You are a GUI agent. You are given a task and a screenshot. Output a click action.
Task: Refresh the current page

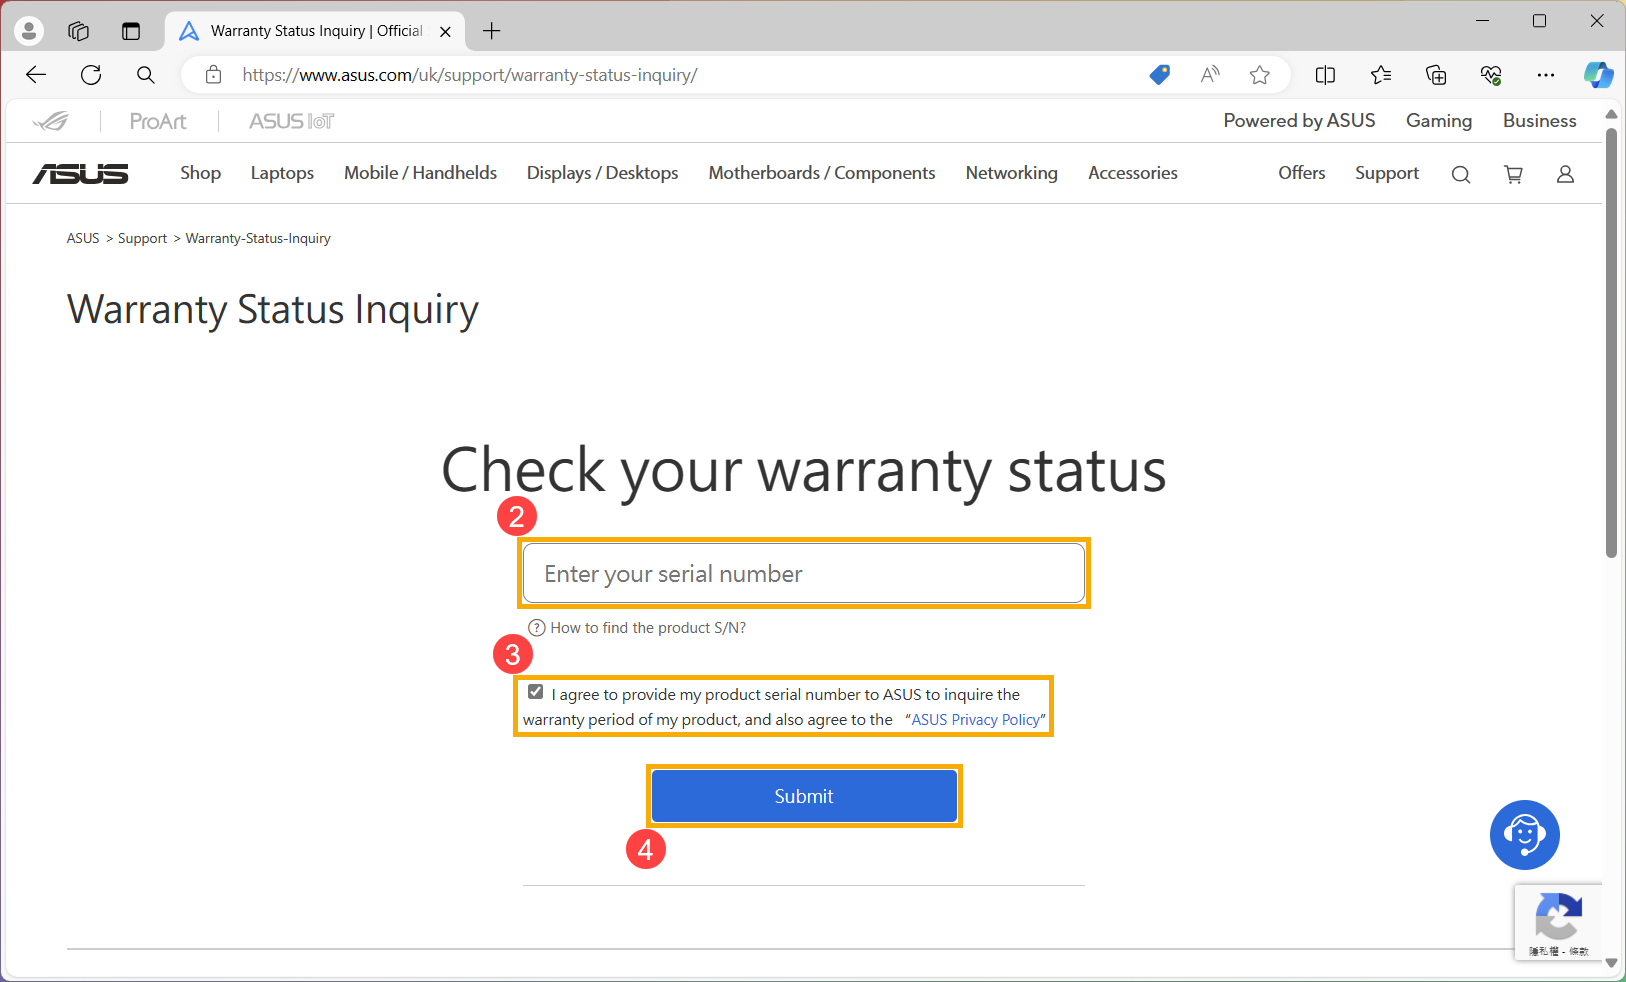point(91,75)
